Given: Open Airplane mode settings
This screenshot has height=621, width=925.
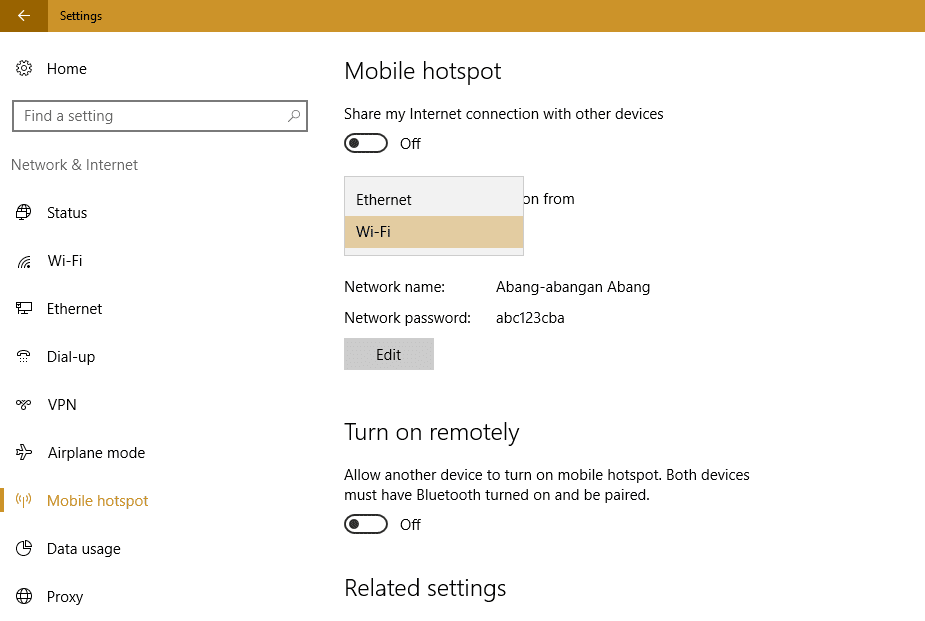Looking at the screenshot, I should 96,452.
